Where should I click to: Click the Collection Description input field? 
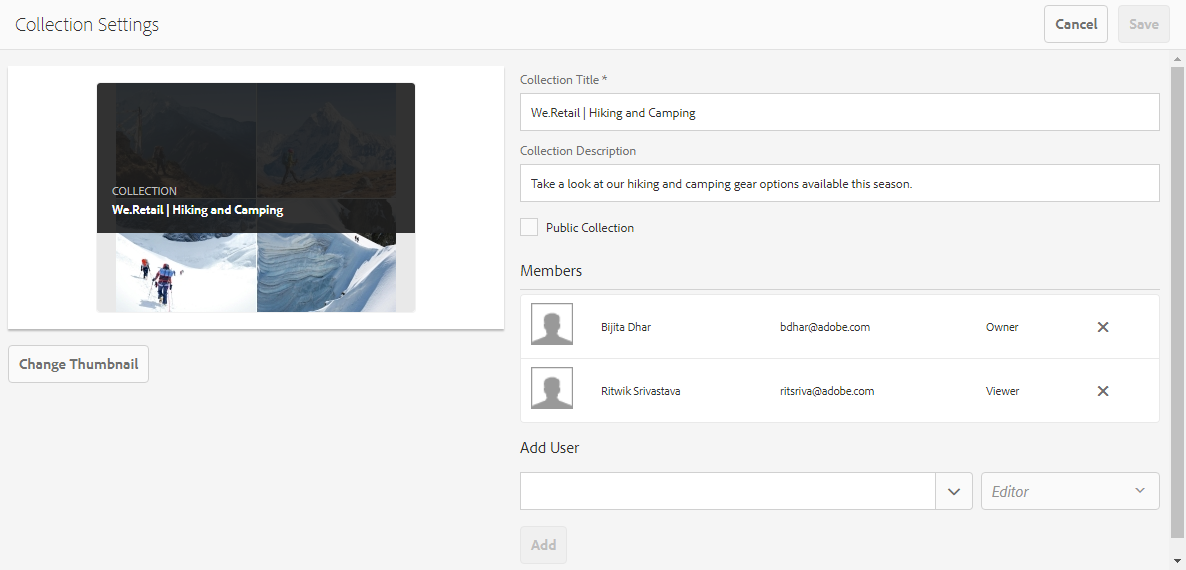tap(840, 183)
